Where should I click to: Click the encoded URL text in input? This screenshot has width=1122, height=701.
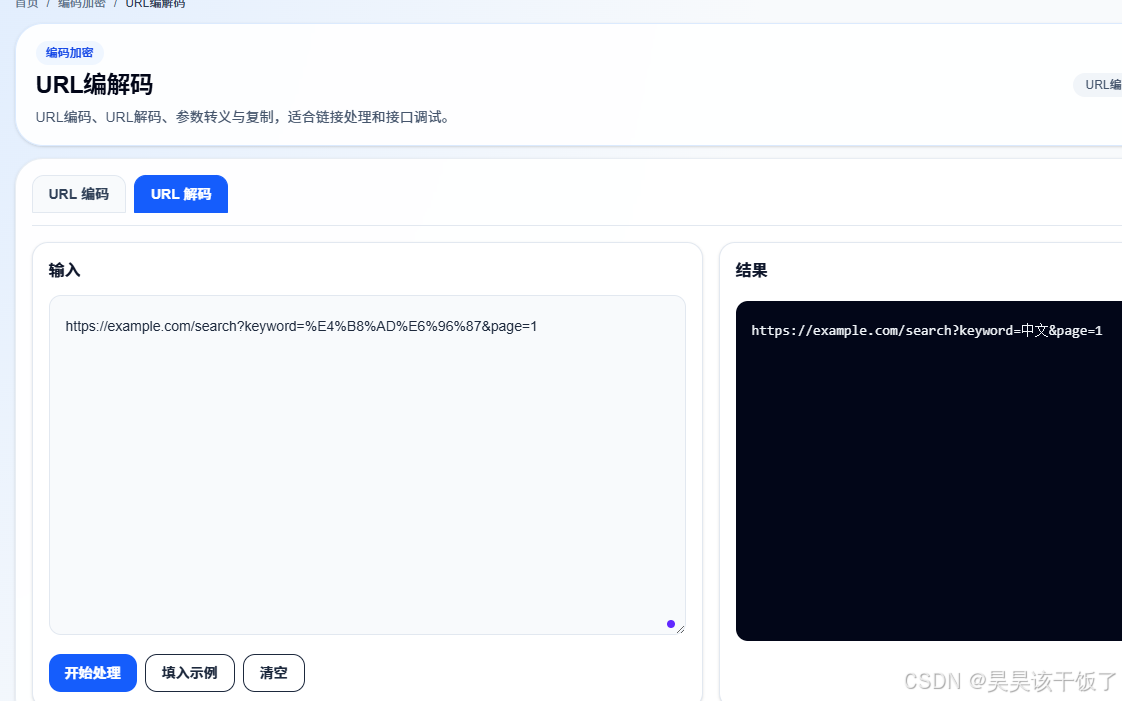[301, 326]
